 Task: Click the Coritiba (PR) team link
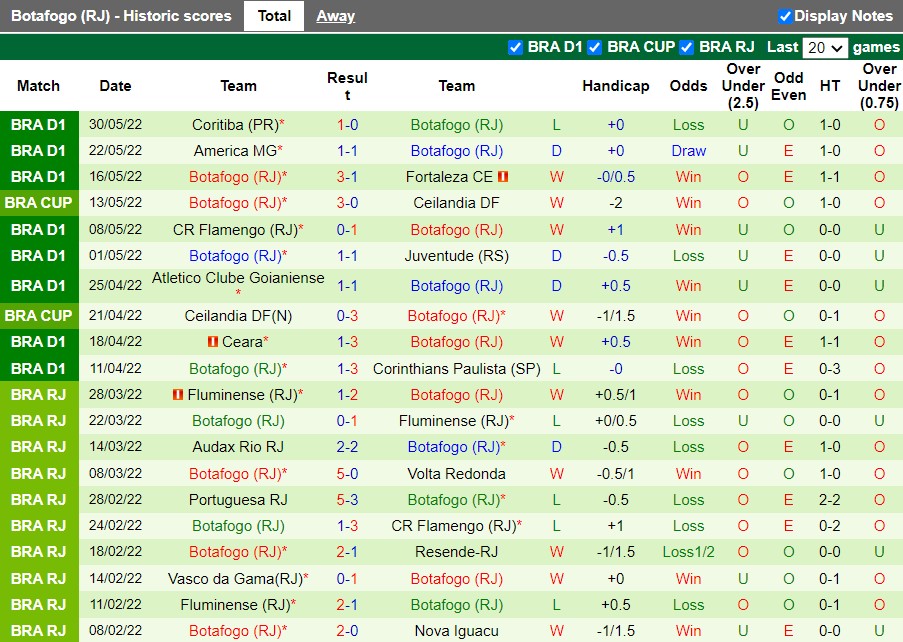[237, 125]
